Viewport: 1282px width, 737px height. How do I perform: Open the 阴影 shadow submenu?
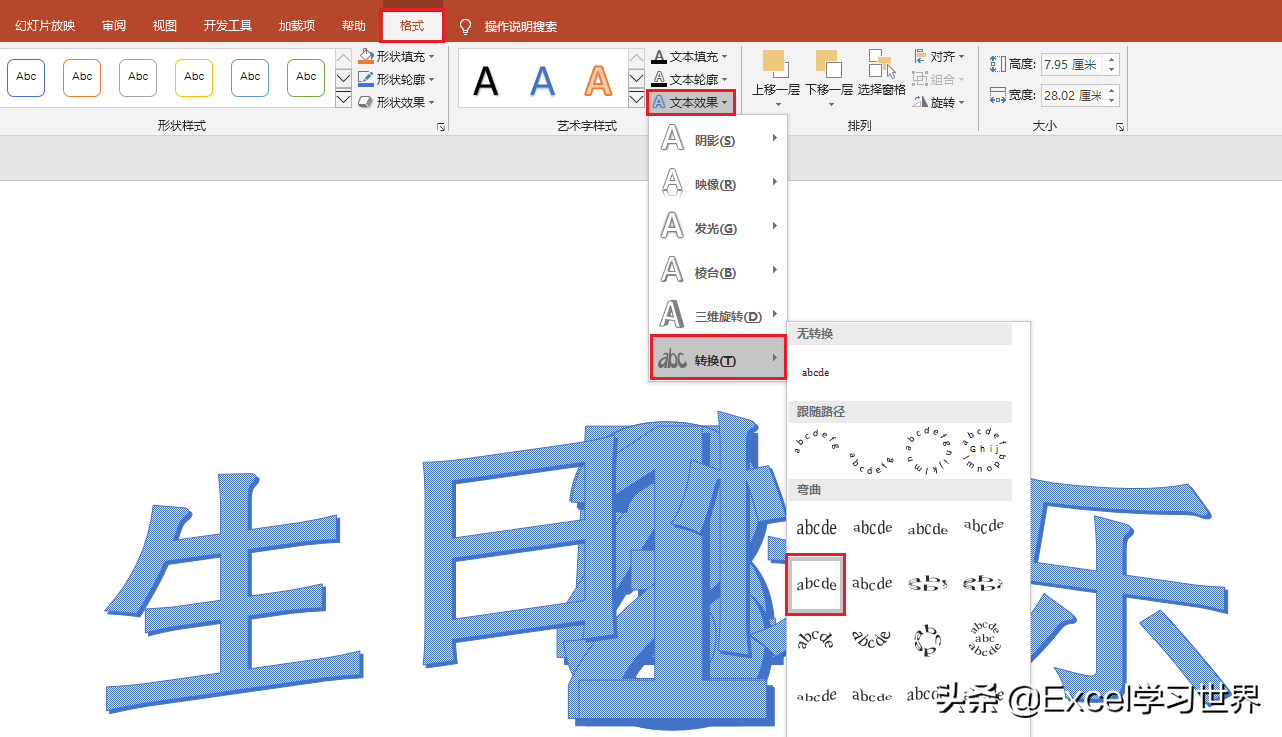(718, 140)
